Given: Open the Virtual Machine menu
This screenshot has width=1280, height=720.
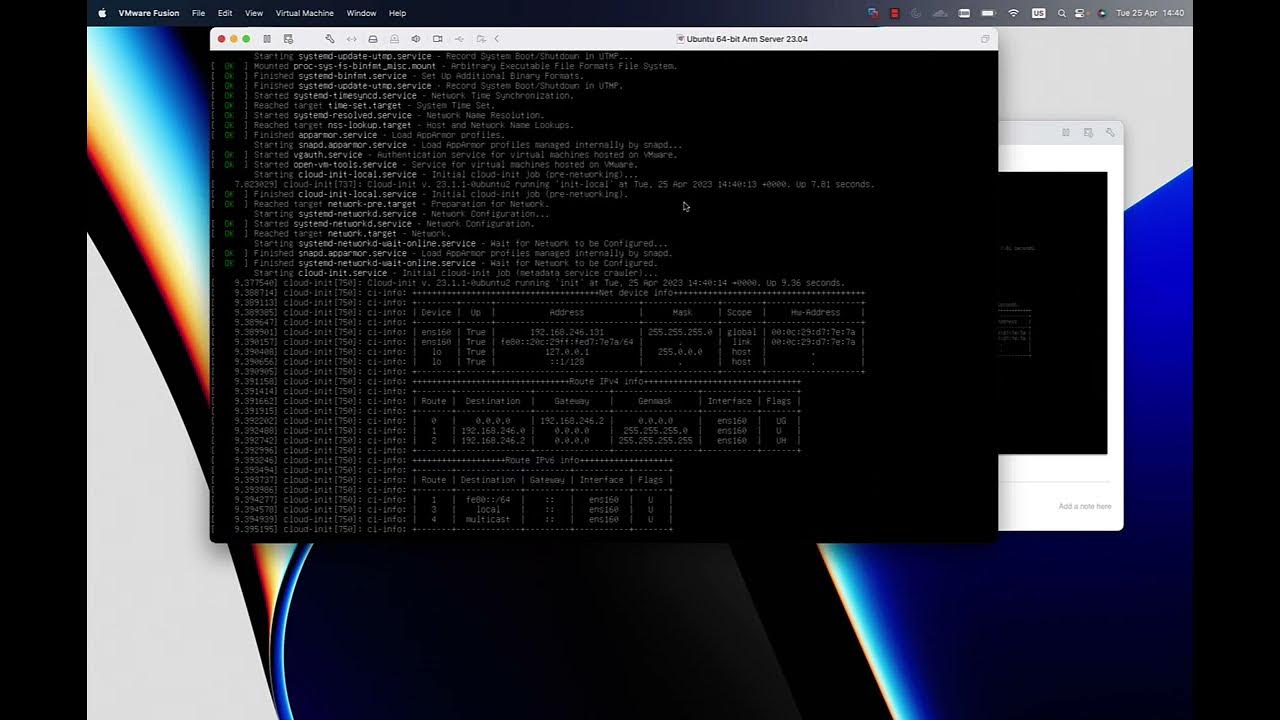Looking at the screenshot, I should (304, 13).
